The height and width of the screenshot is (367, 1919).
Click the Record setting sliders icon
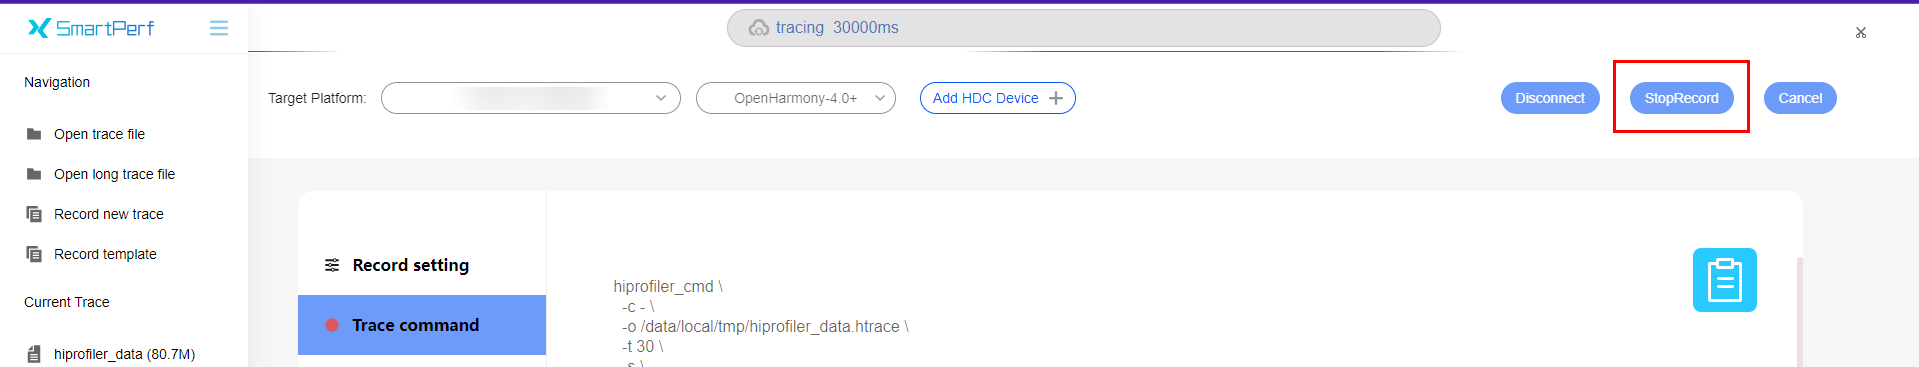click(x=332, y=265)
